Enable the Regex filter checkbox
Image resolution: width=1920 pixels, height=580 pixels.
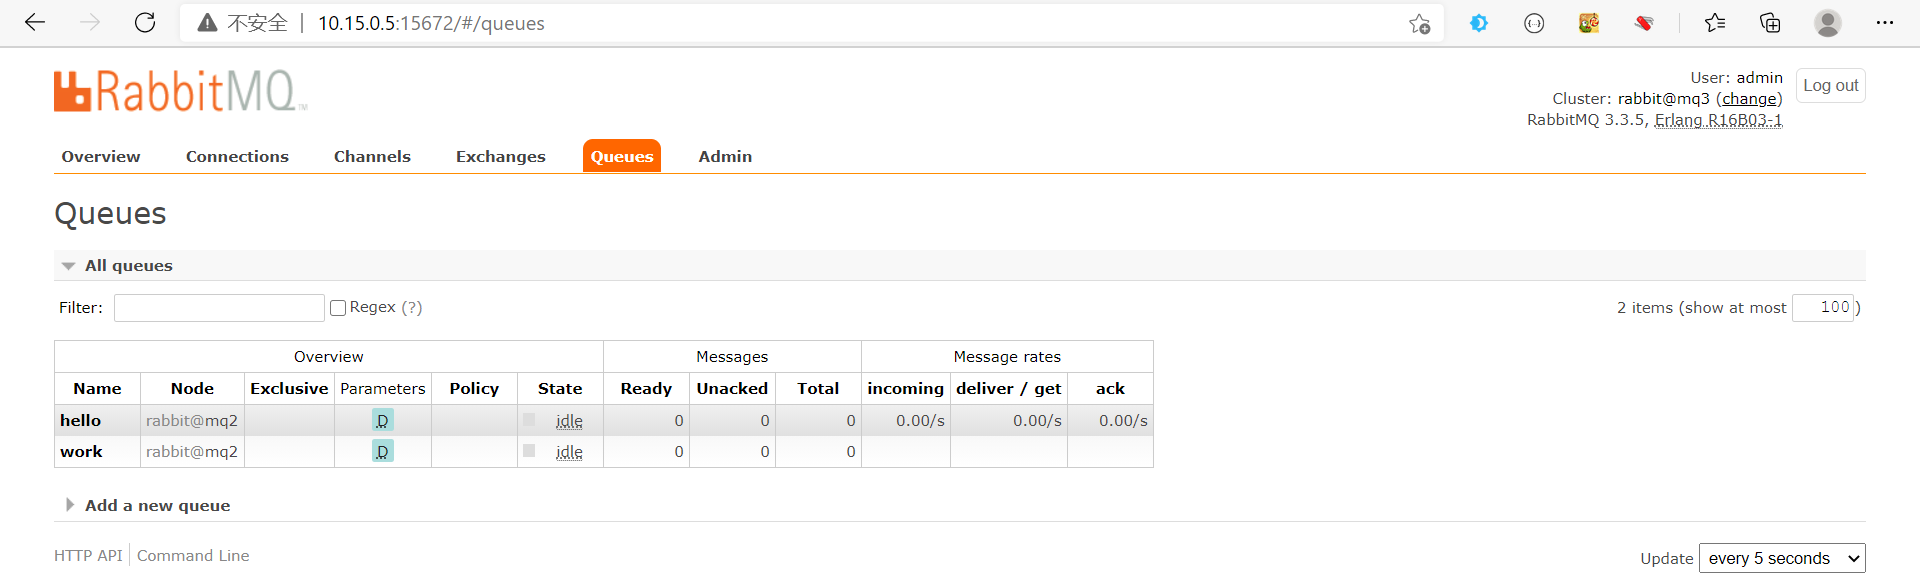338,308
